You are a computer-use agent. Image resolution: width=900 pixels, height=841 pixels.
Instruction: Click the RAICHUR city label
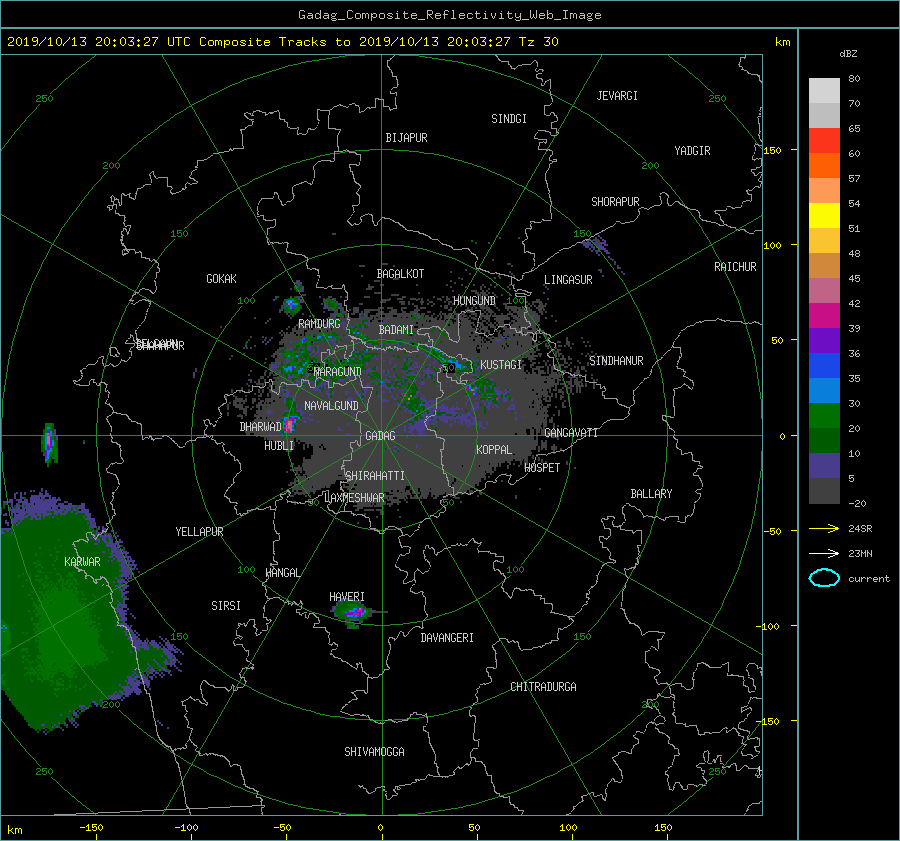pyautogui.click(x=735, y=267)
